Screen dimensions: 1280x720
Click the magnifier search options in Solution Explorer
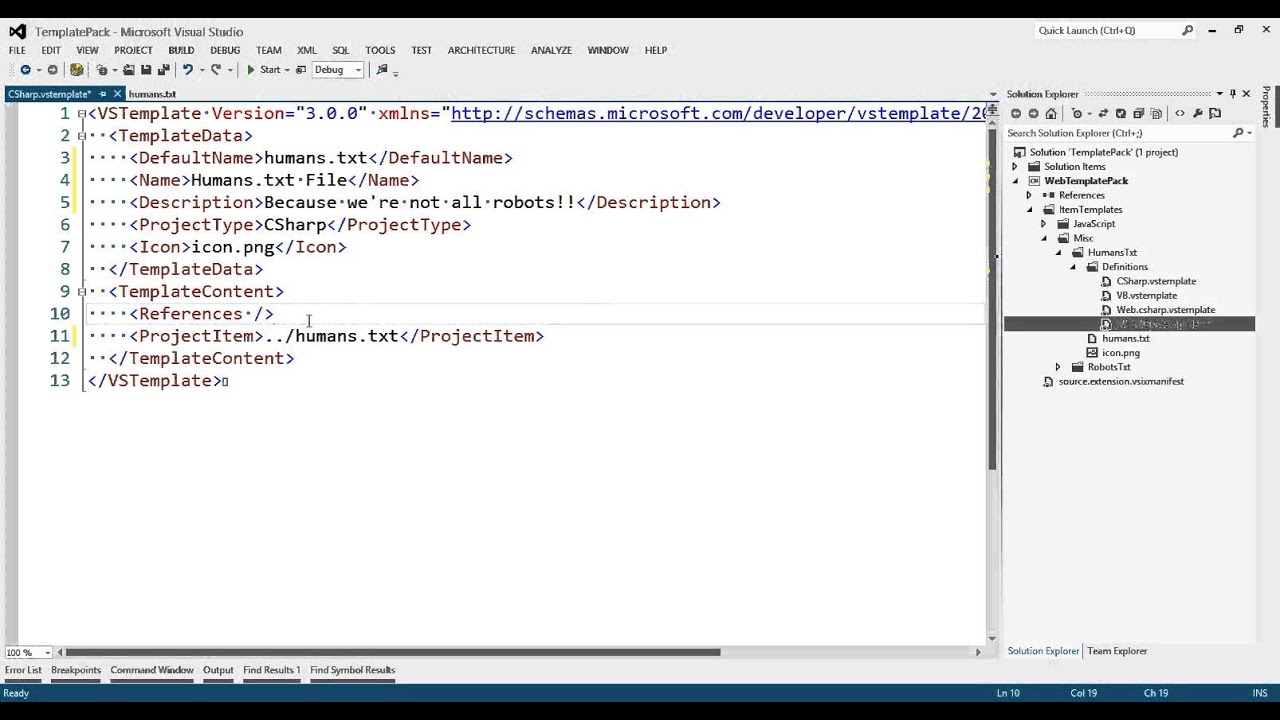[1240, 133]
